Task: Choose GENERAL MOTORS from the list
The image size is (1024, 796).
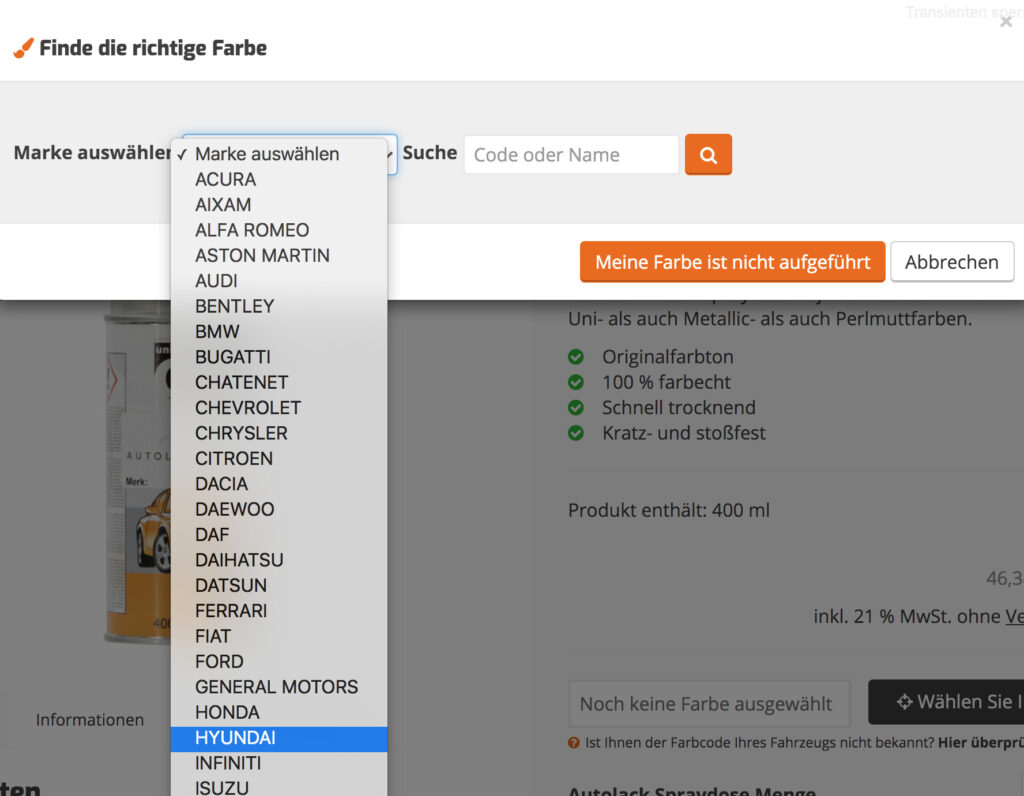Action: (x=279, y=688)
